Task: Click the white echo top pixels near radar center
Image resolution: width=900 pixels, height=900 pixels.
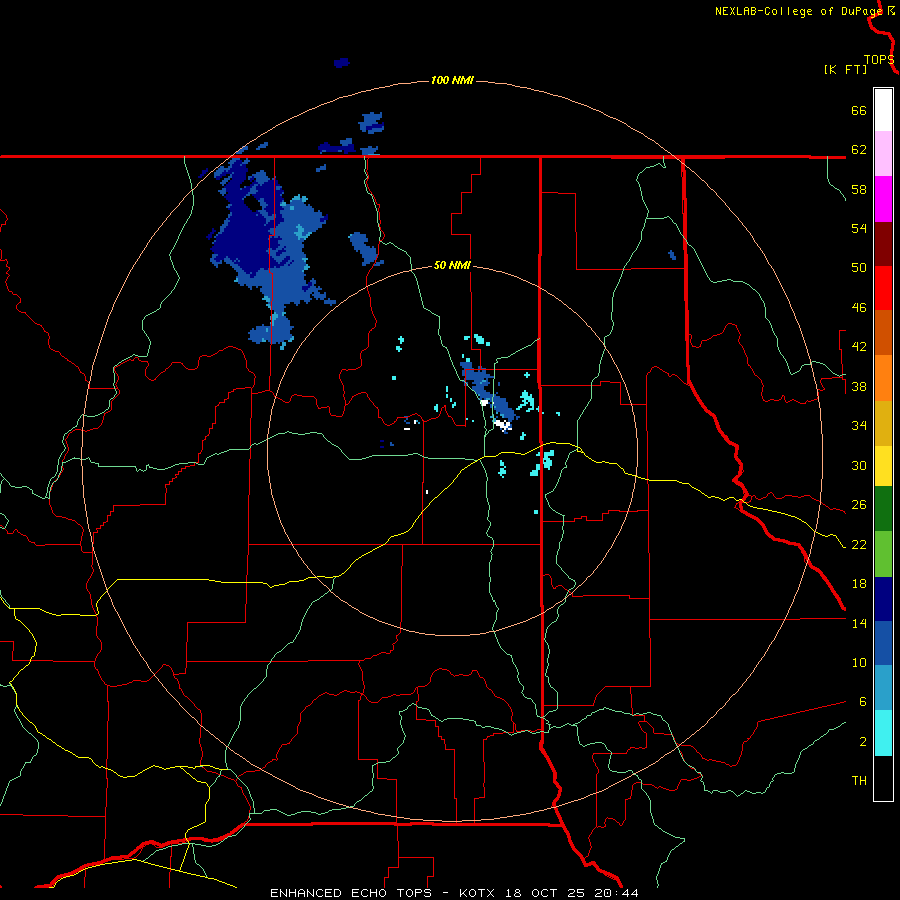Action: [503, 425]
